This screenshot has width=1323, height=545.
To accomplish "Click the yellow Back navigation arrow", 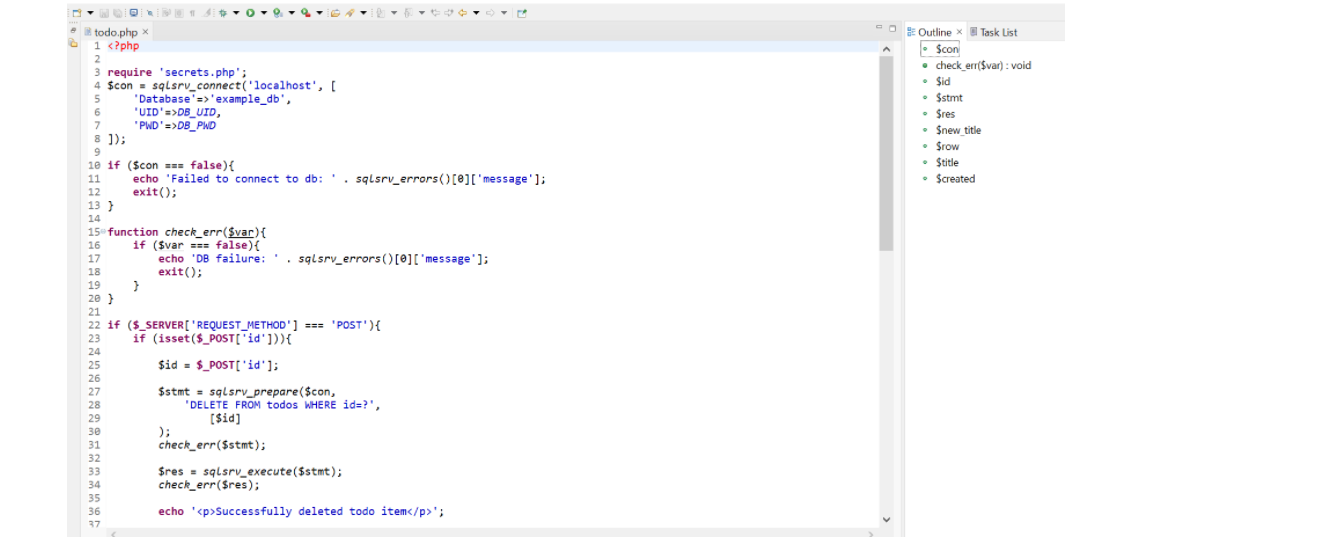I will tap(462, 13).
